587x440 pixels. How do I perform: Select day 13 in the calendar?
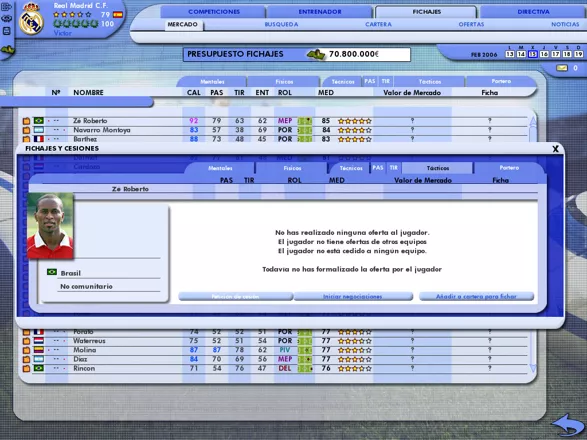click(510, 54)
